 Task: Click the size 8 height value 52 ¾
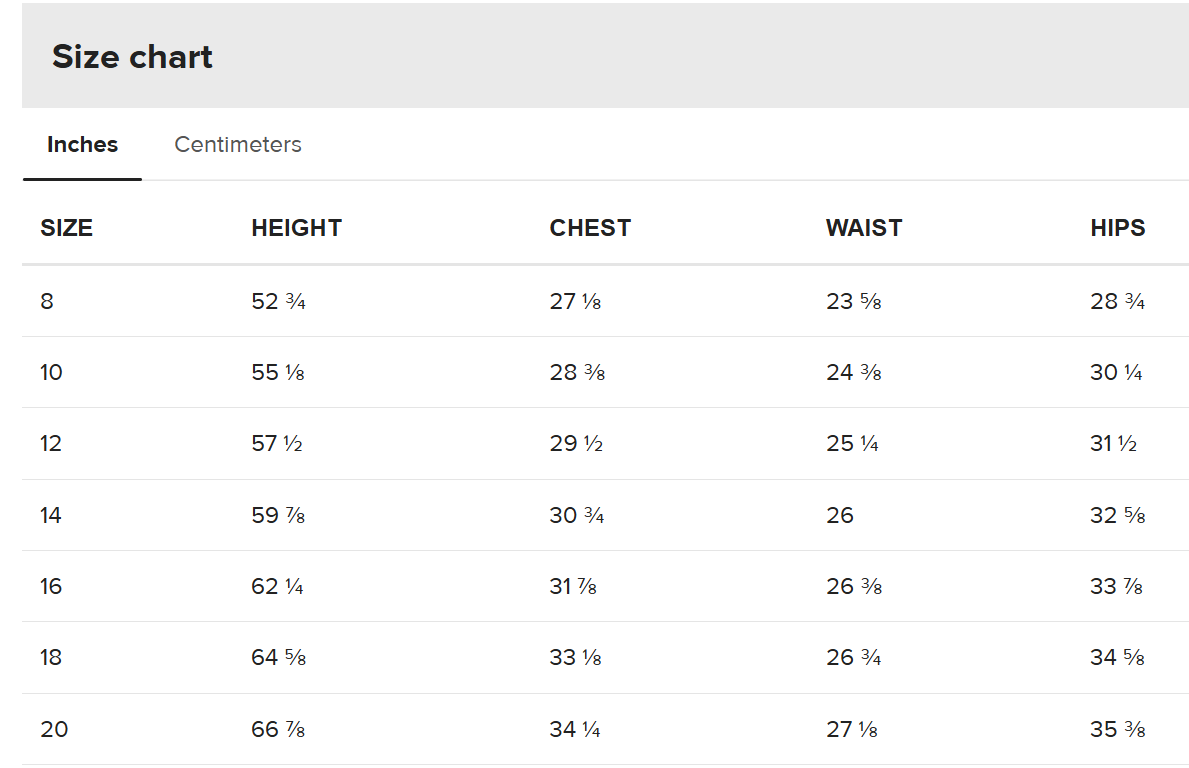pyautogui.click(x=278, y=301)
